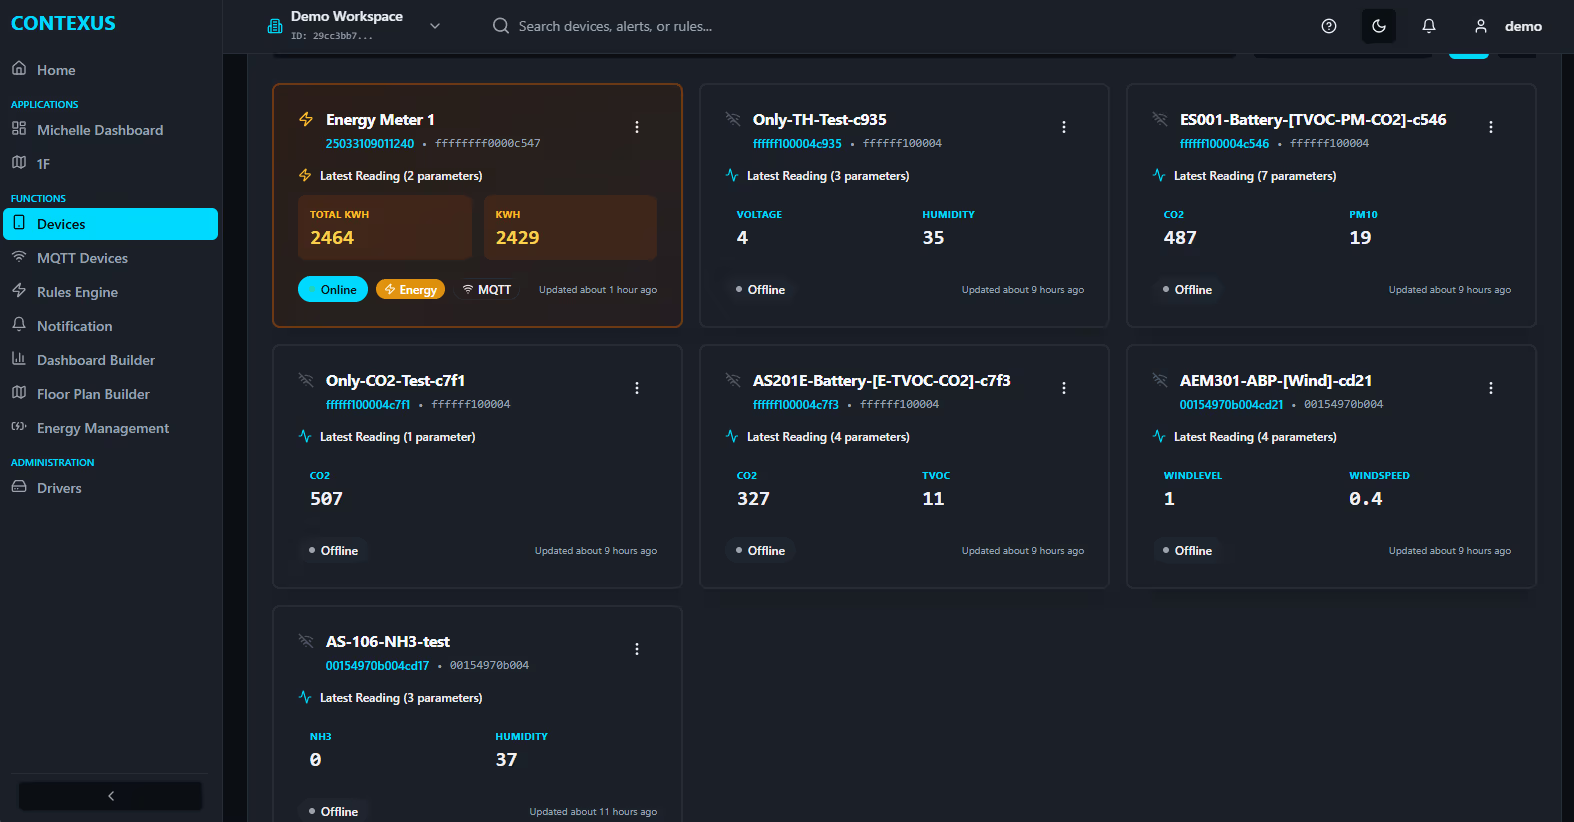Click device ID link 25033109011240

click(x=369, y=144)
